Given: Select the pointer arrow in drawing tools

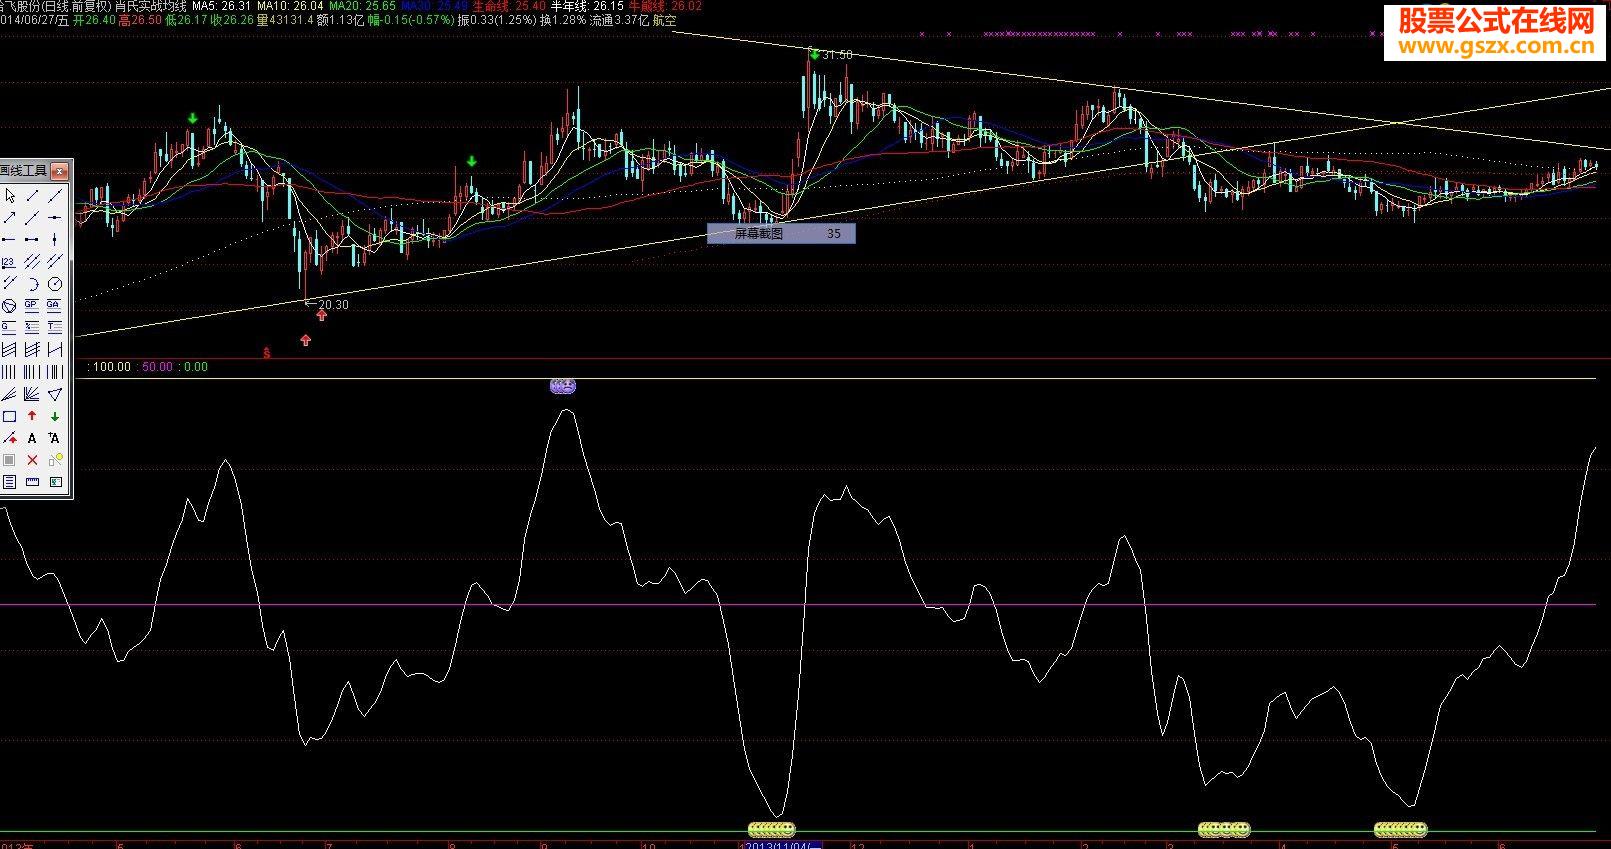Looking at the screenshot, I should point(9,196).
